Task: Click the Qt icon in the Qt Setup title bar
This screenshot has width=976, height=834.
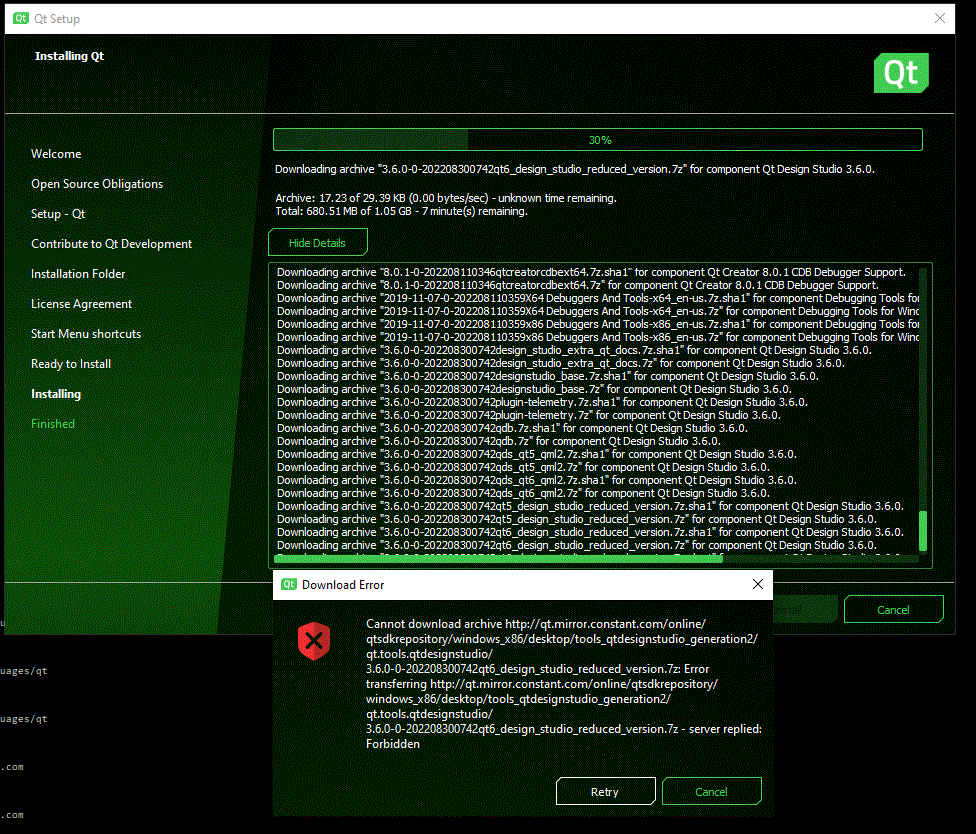Action: click(21, 18)
